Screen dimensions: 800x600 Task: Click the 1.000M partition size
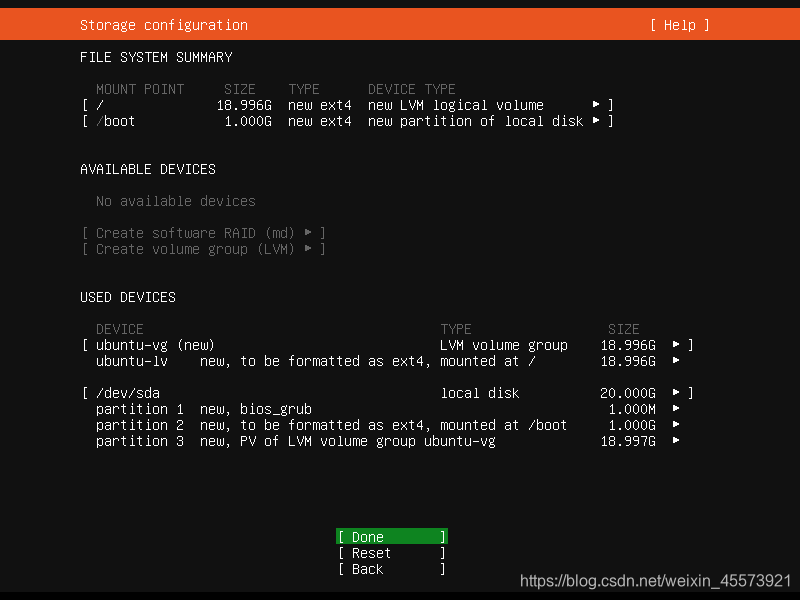coord(632,409)
